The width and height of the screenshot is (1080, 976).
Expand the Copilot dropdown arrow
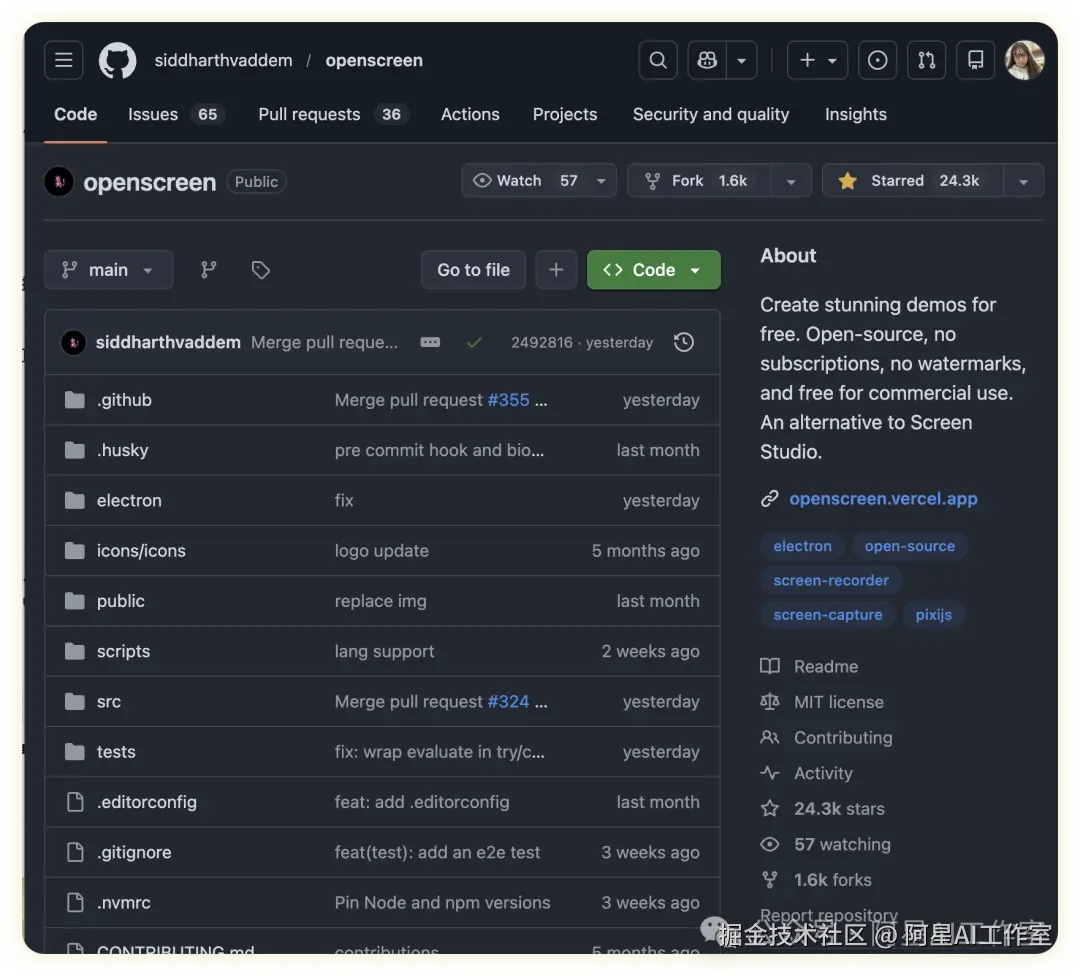[742, 61]
